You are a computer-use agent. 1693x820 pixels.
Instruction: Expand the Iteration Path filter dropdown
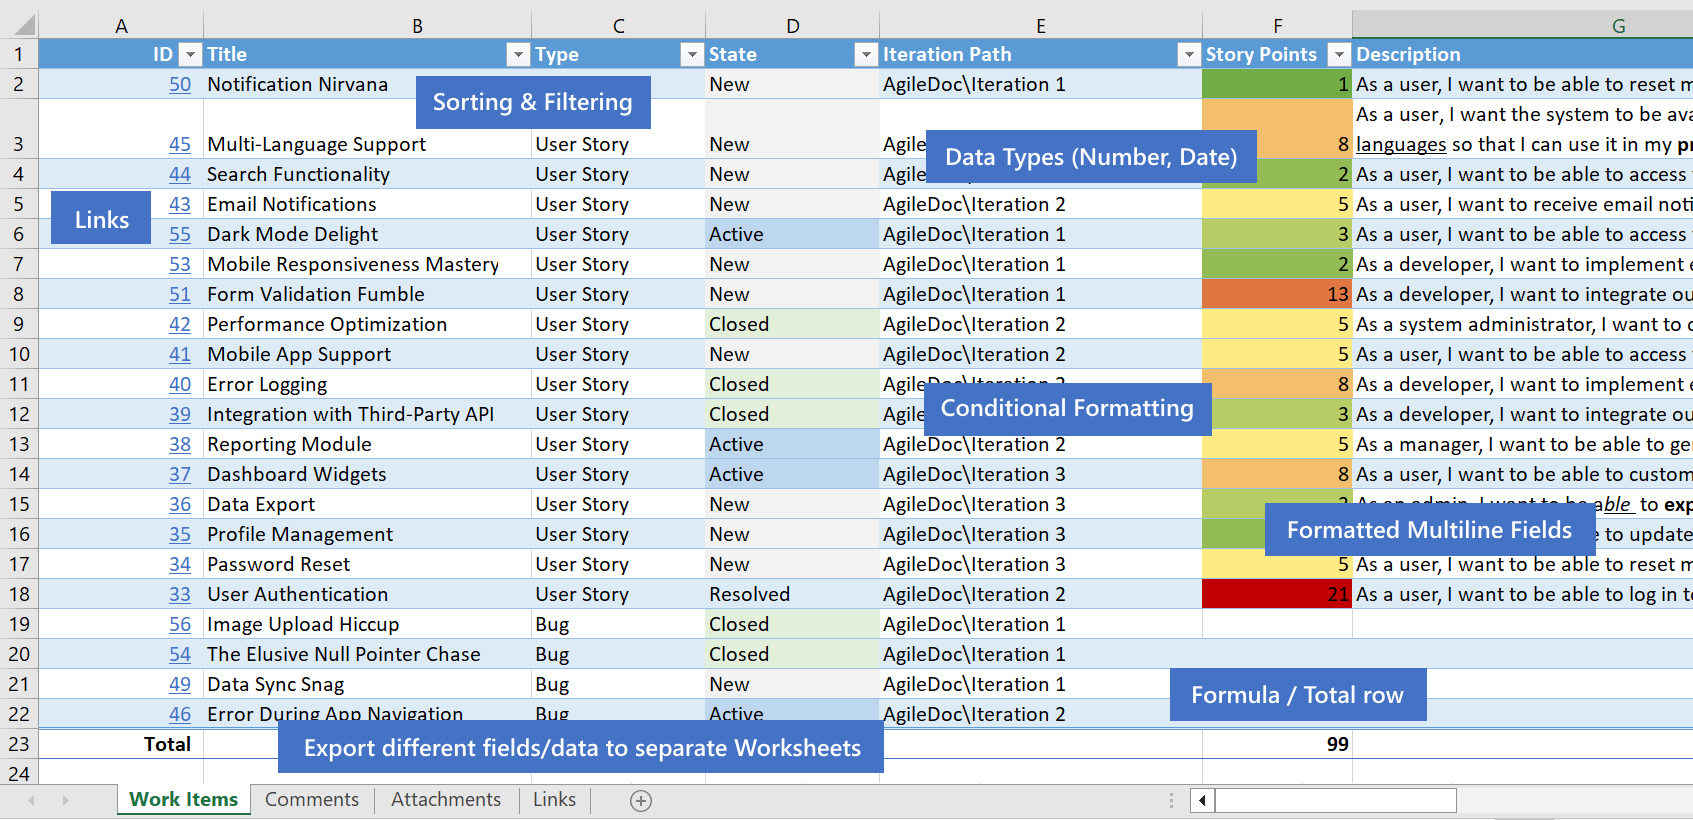(1188, 55)
